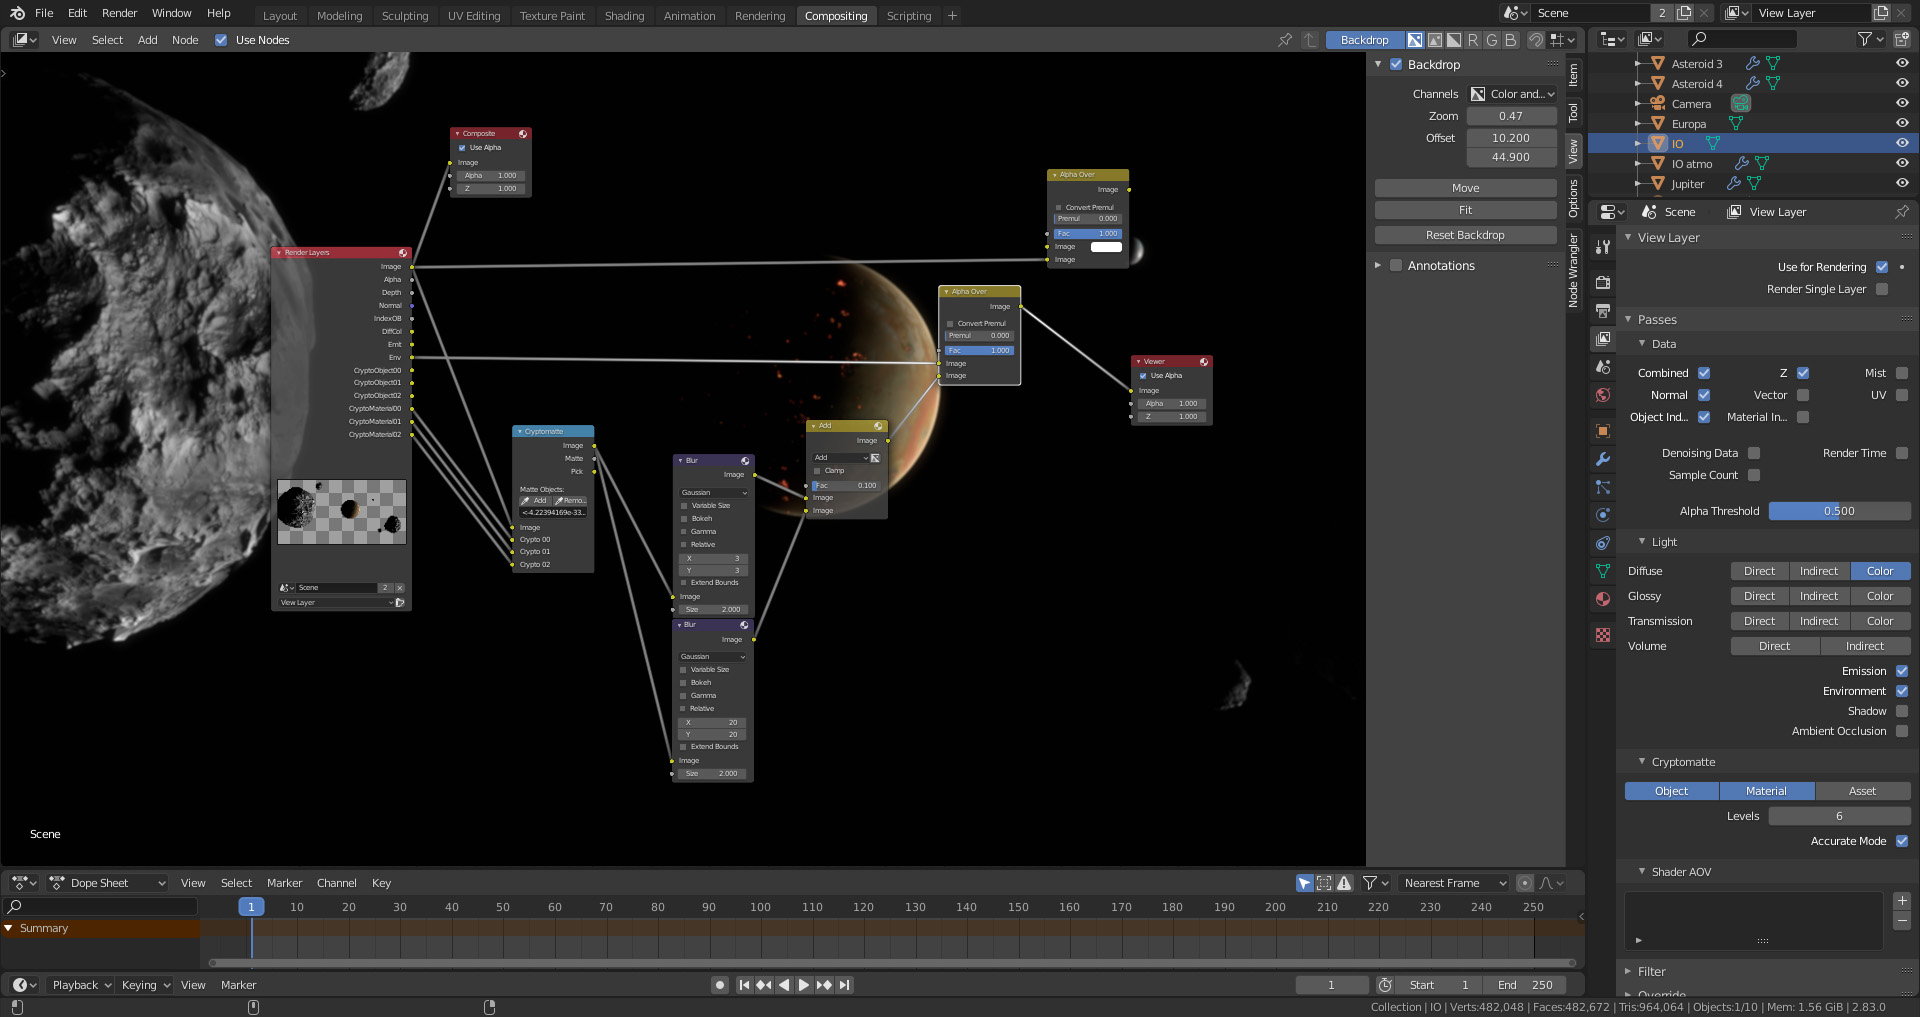Open the Object properties tab
Image resolution: width=1920 pixels, height=1017 pixels.
coord(1603,431)
